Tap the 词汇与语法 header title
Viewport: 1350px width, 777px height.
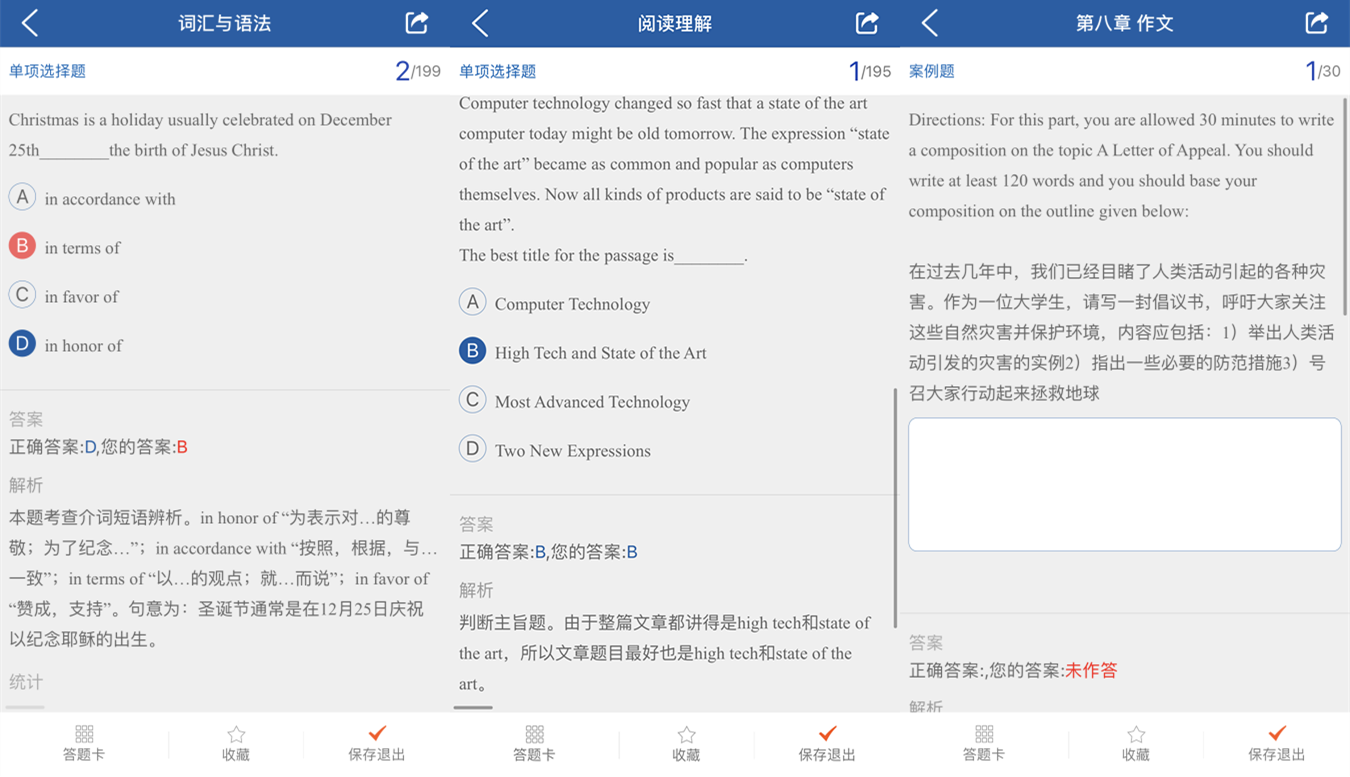pos(225,23)
